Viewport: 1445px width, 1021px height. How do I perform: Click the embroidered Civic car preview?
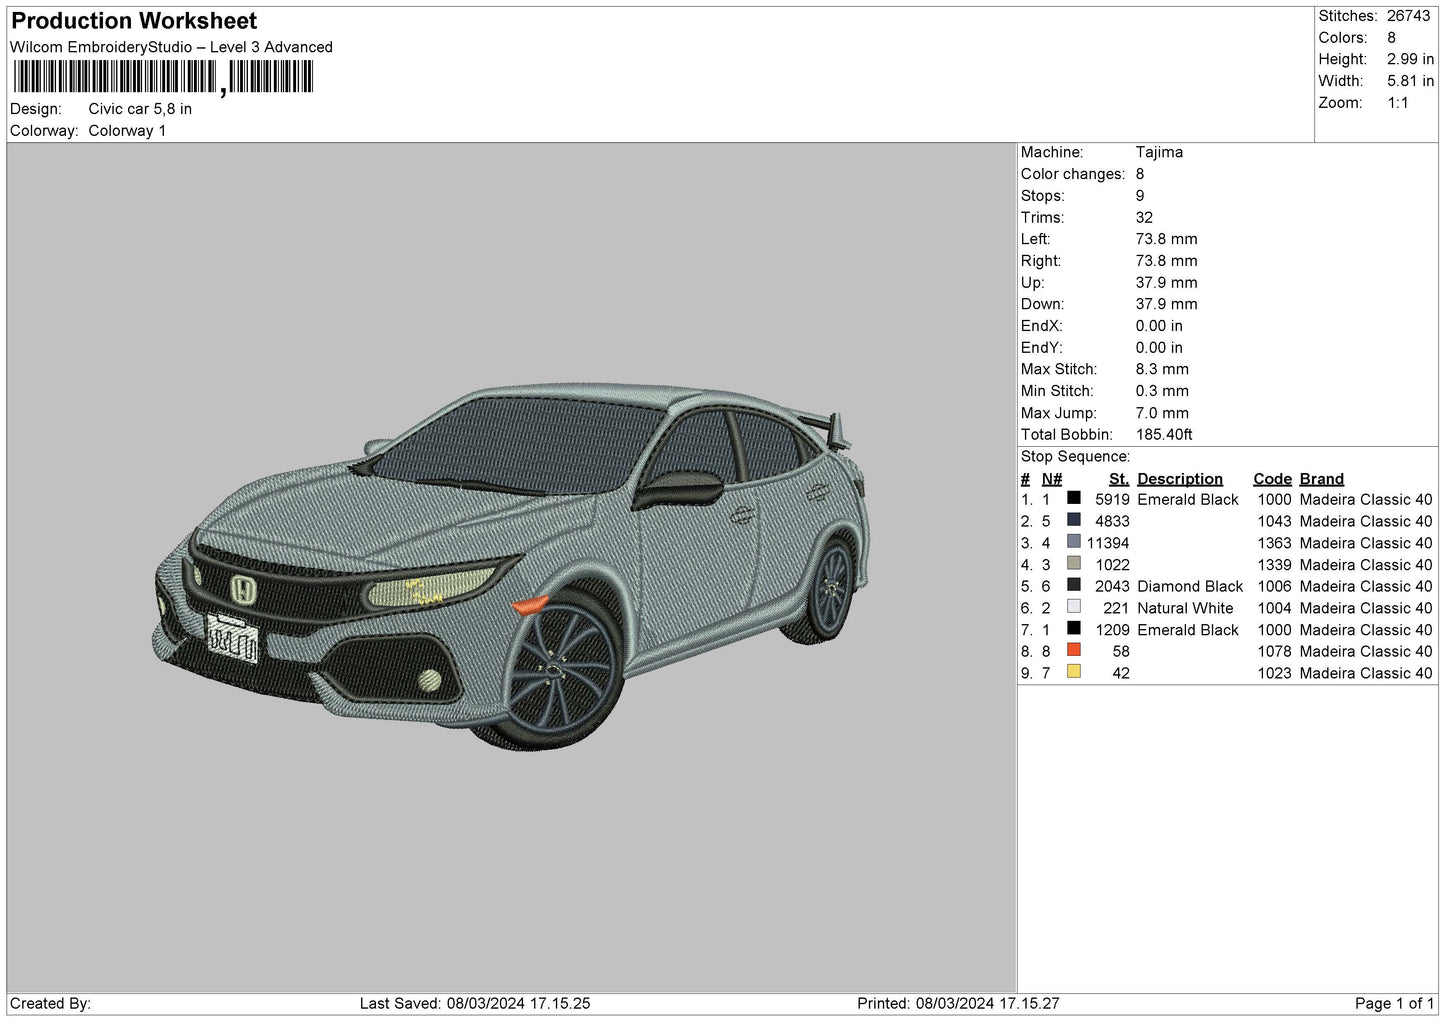tap(512, 566)
